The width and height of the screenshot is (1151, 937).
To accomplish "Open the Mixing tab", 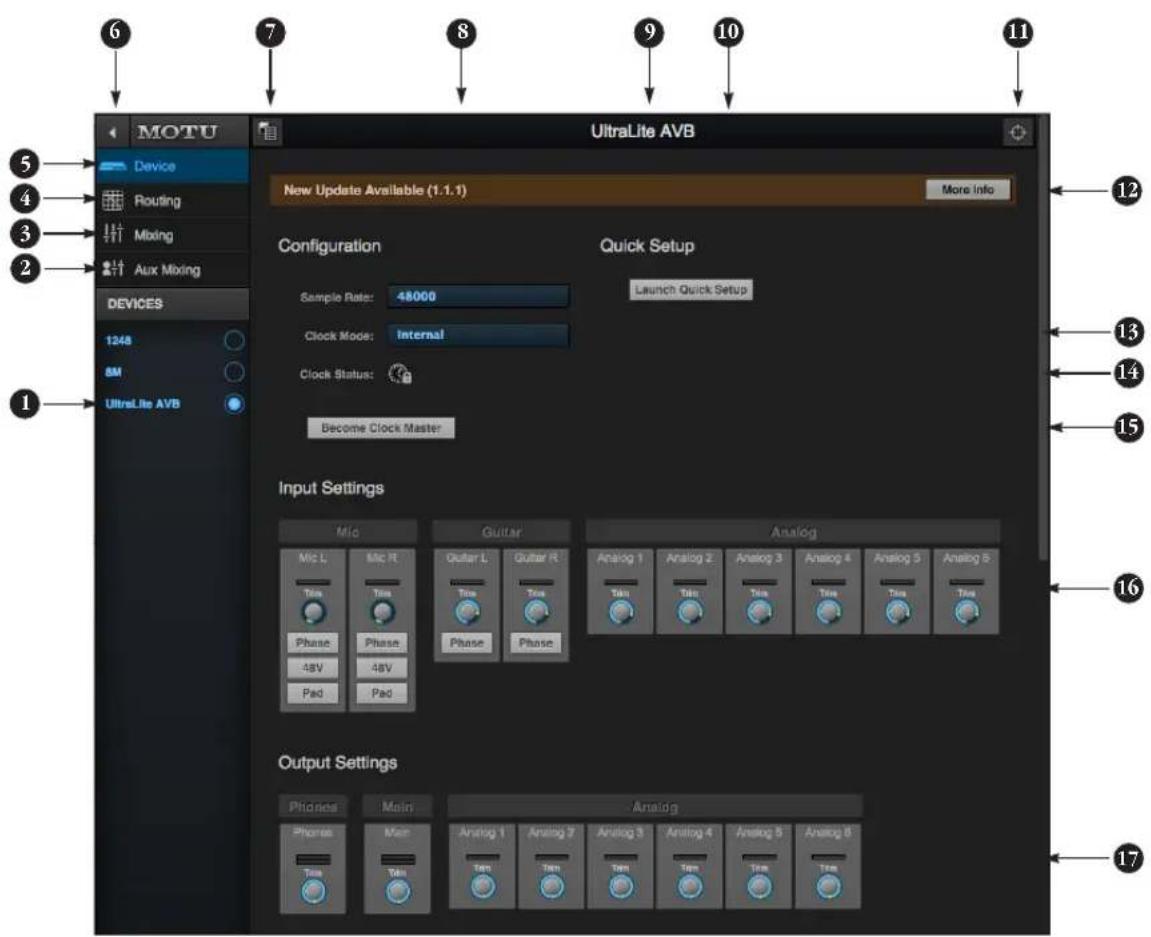I will coord(173,235).
